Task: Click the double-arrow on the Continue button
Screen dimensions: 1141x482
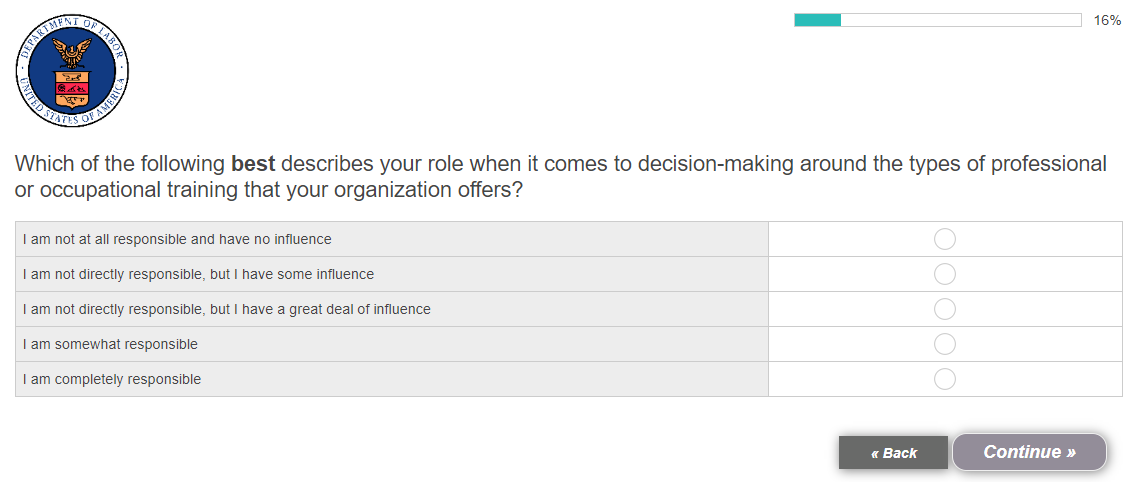Action: point(1071,452)
